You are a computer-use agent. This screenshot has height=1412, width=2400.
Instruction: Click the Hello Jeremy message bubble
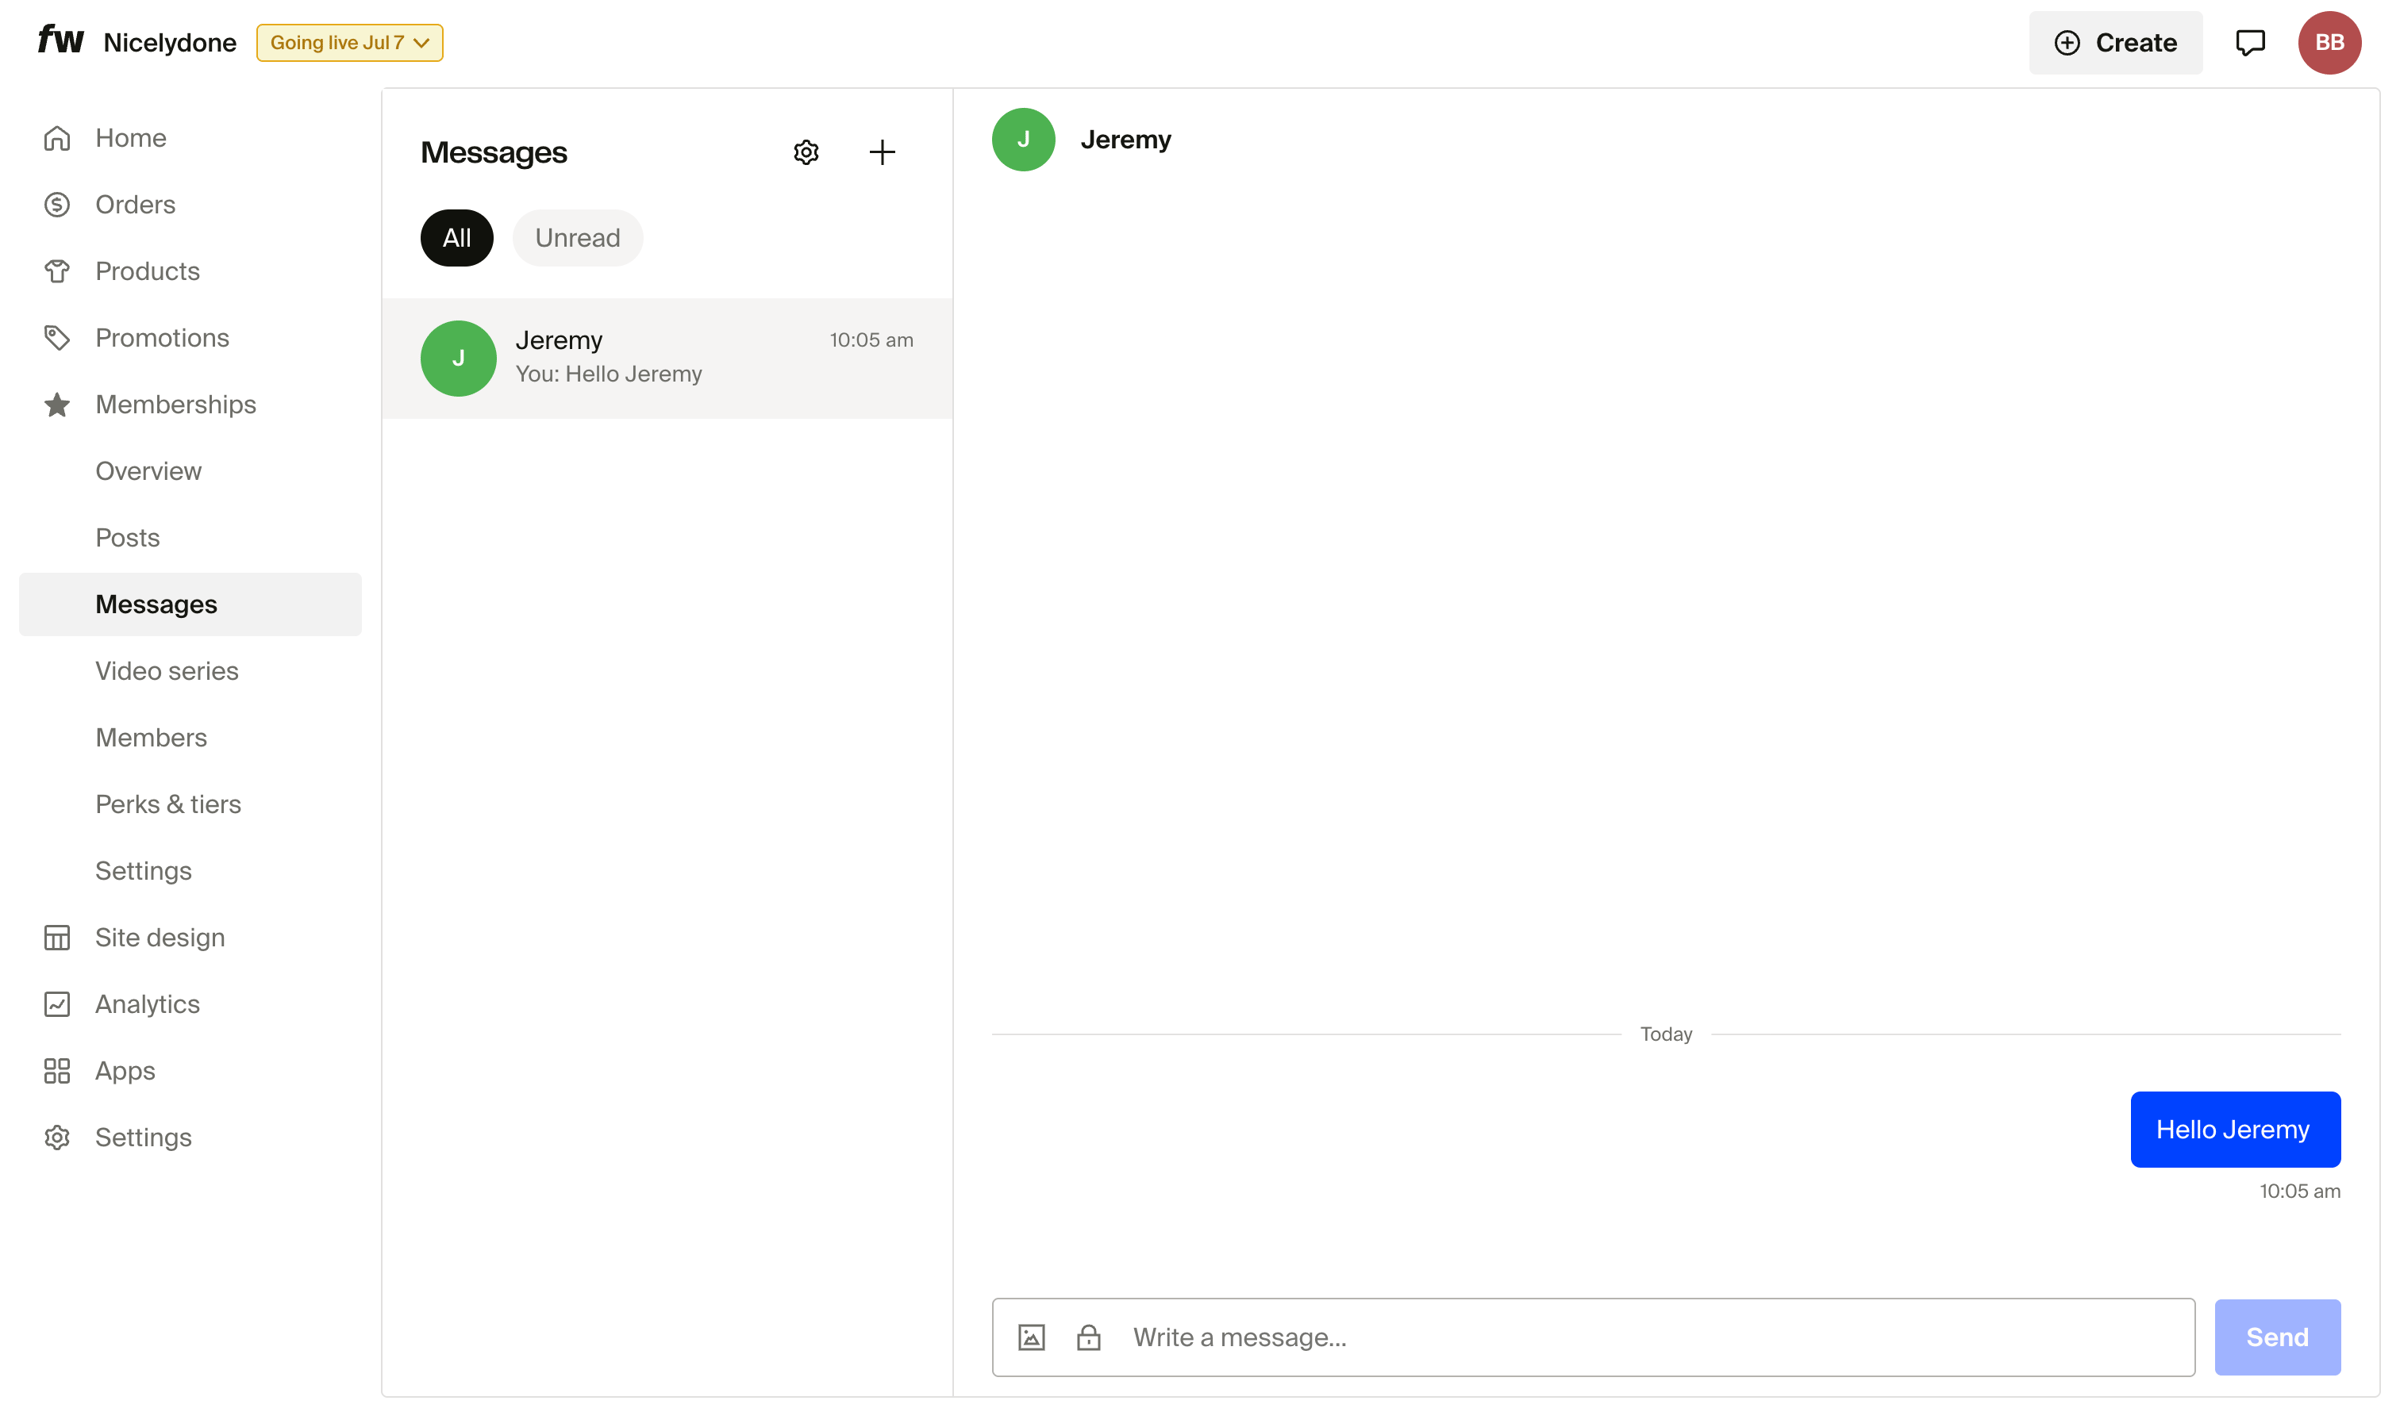[x=2236, y=1130]
